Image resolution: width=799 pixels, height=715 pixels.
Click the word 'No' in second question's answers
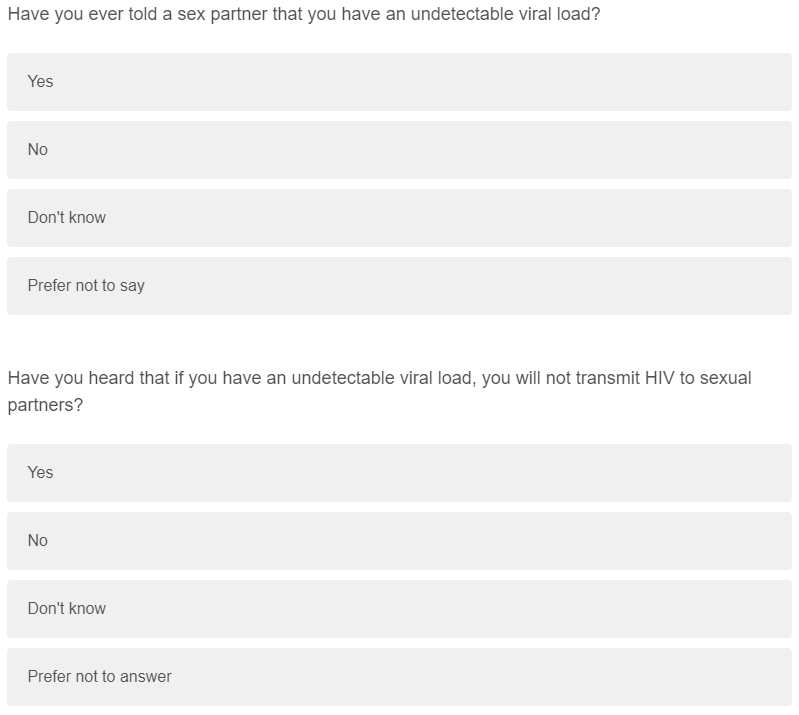[38, 541]
